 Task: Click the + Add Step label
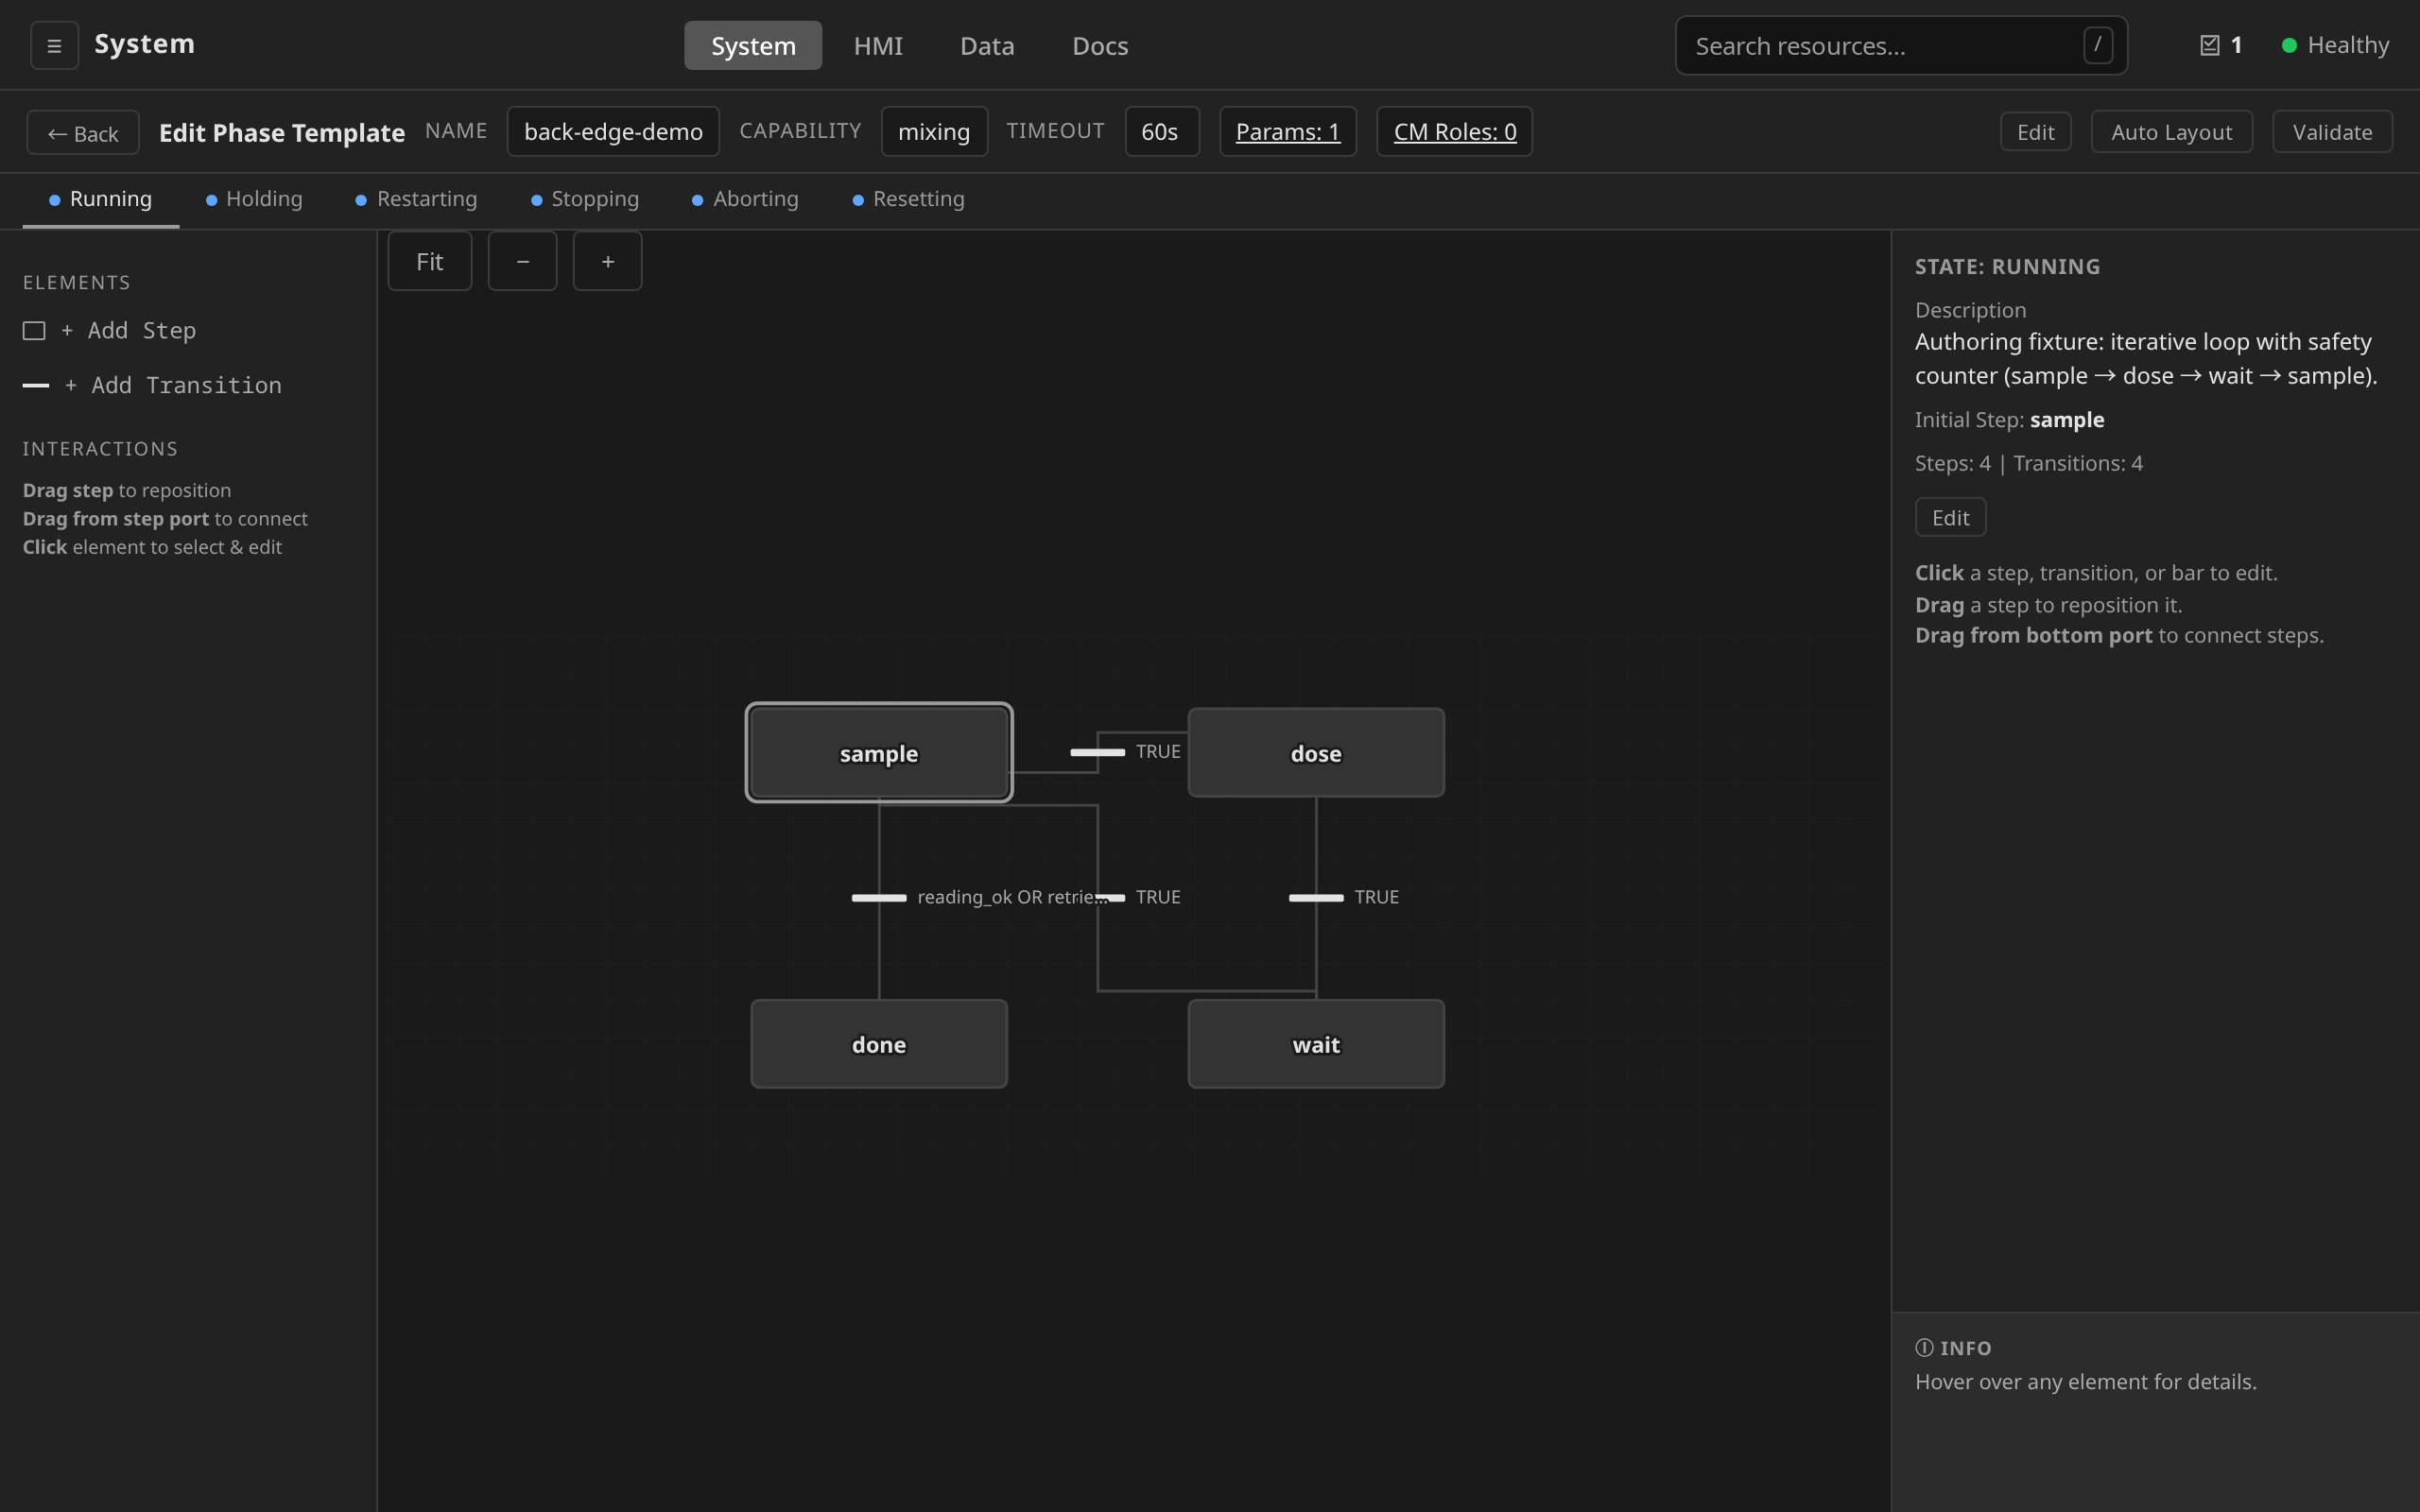tap(128, 331)
